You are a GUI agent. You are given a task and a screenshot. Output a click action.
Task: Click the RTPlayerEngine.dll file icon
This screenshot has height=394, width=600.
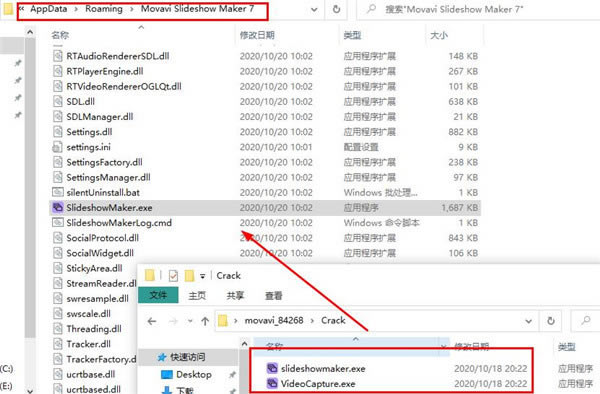(57, 71)
